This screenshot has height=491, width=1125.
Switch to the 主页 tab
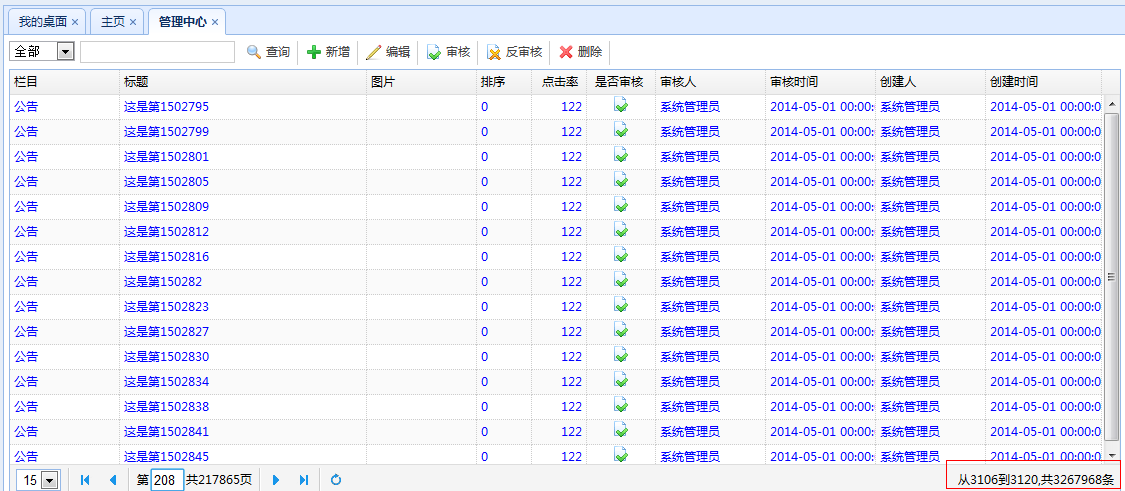coord(116,22)
